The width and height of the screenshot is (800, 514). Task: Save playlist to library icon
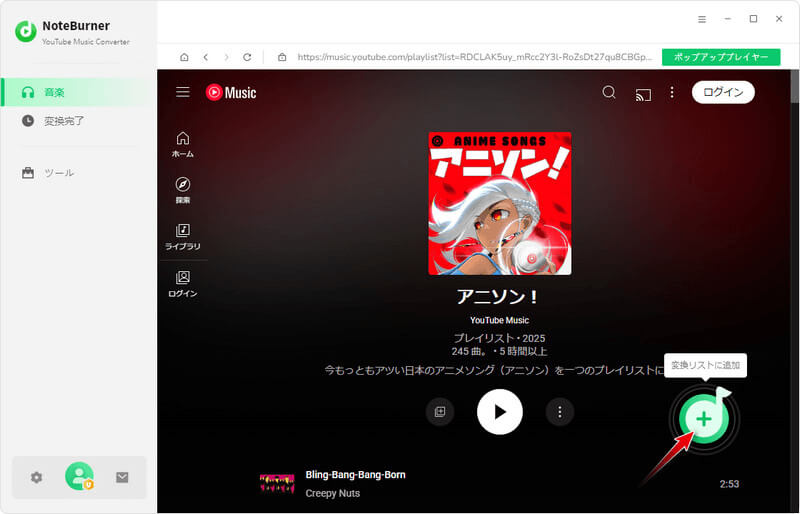coord(440,412)
